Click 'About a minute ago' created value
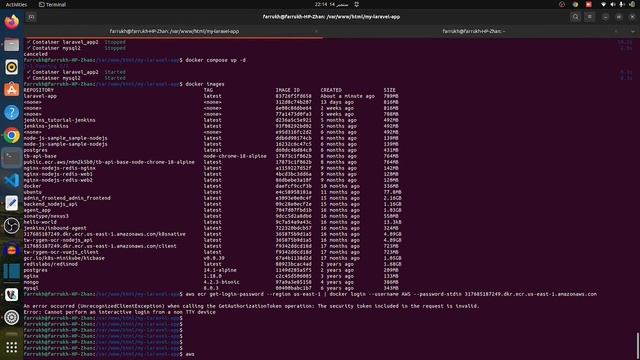This screenshot has height=360, width=640. pyautogui.click(x=347, y=96)
